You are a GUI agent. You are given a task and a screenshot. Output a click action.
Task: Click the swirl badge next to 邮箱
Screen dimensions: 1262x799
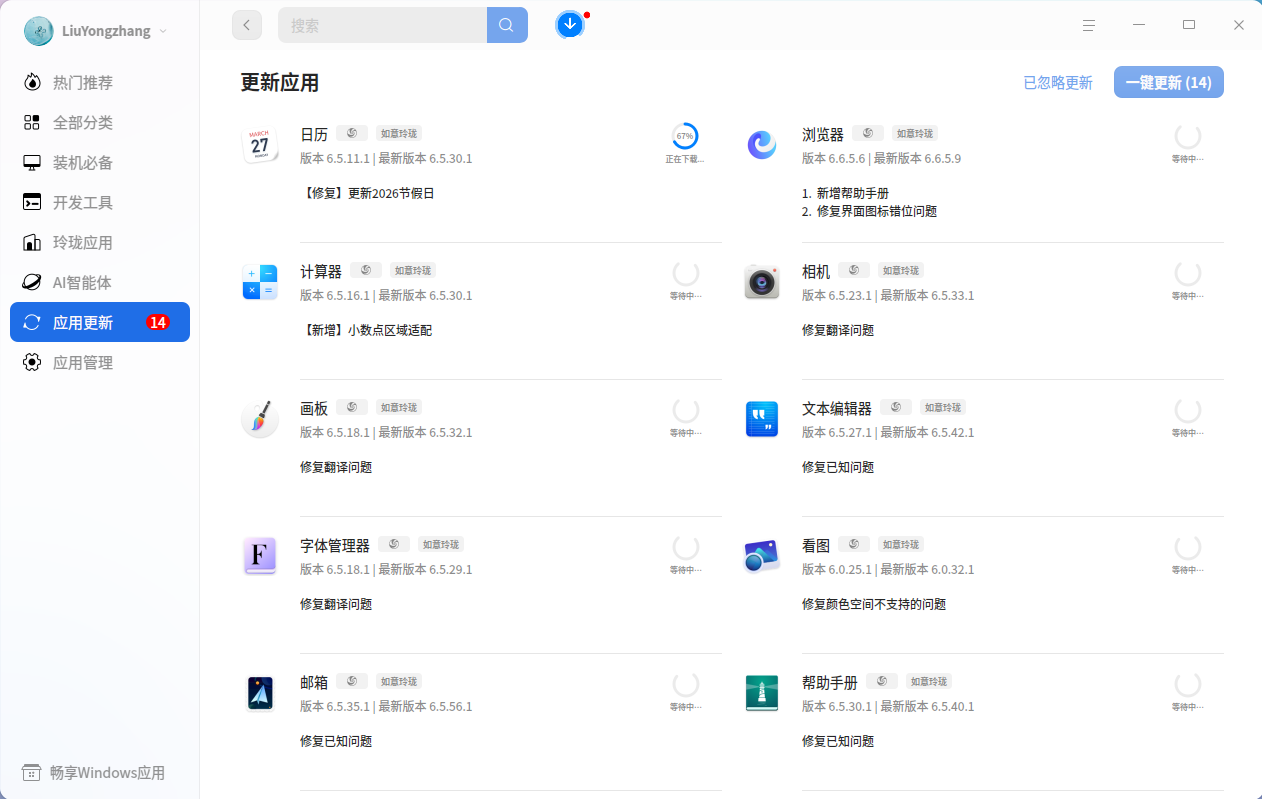tap(352, 681)
